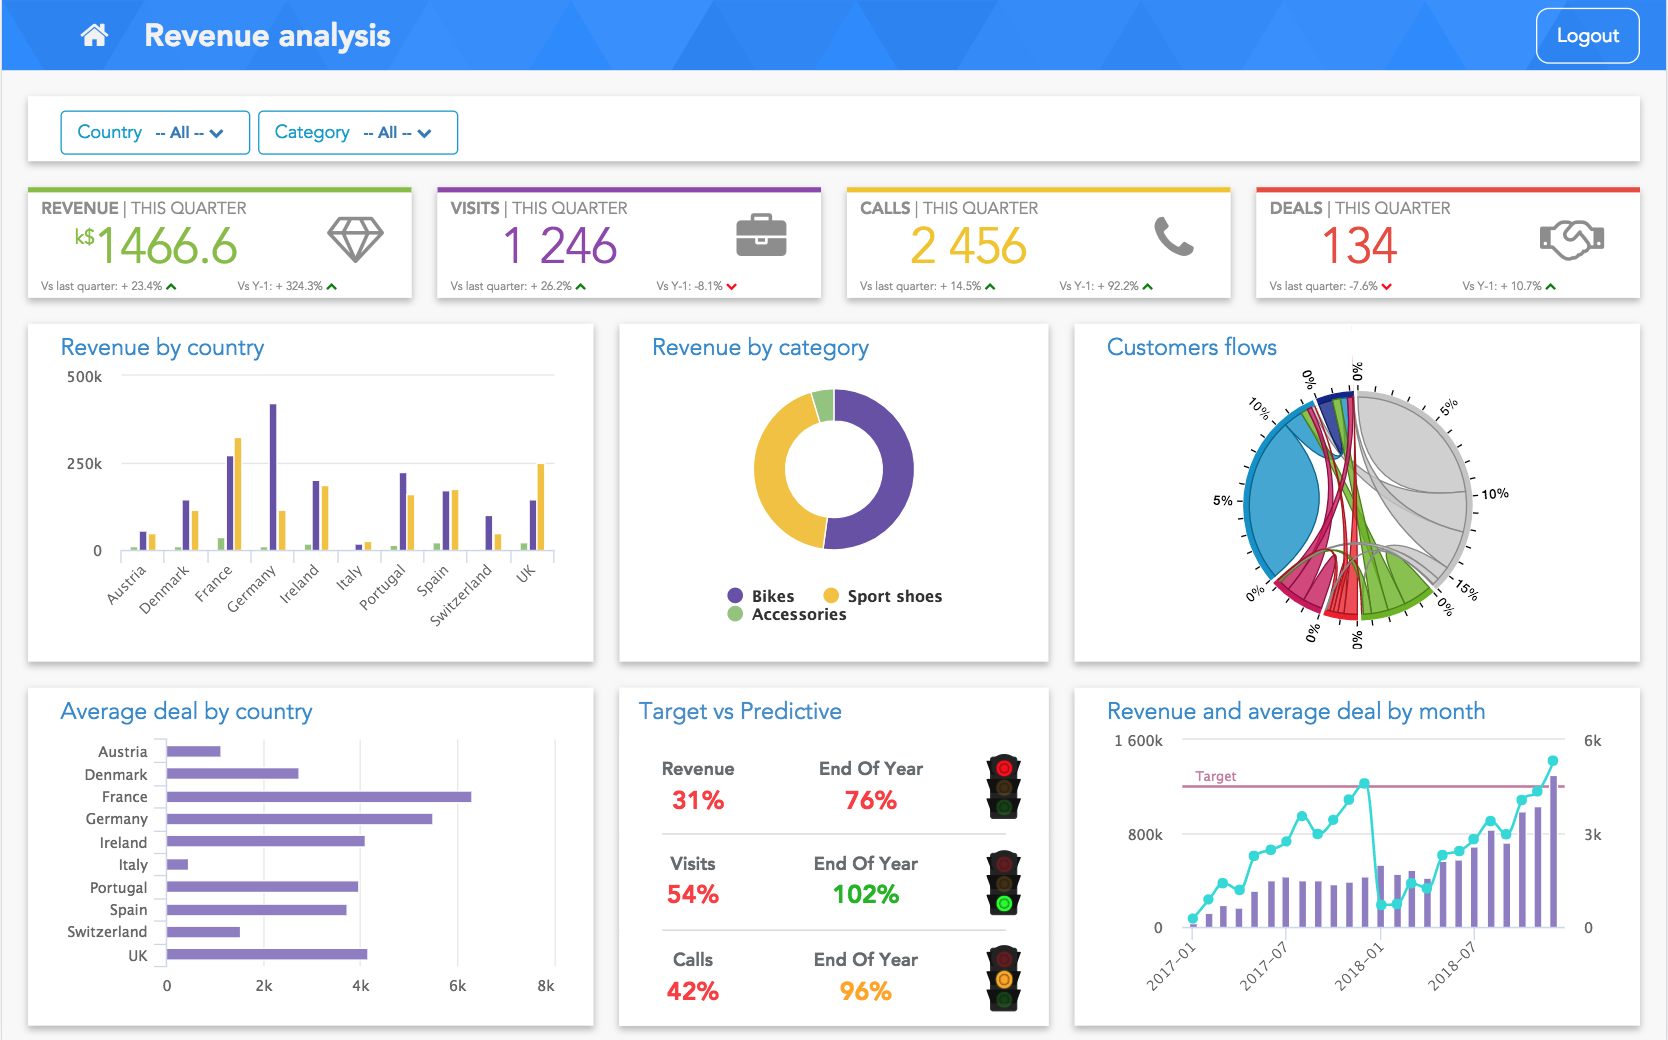Click the Switzerland label under Revenue by country

[462, 595]
